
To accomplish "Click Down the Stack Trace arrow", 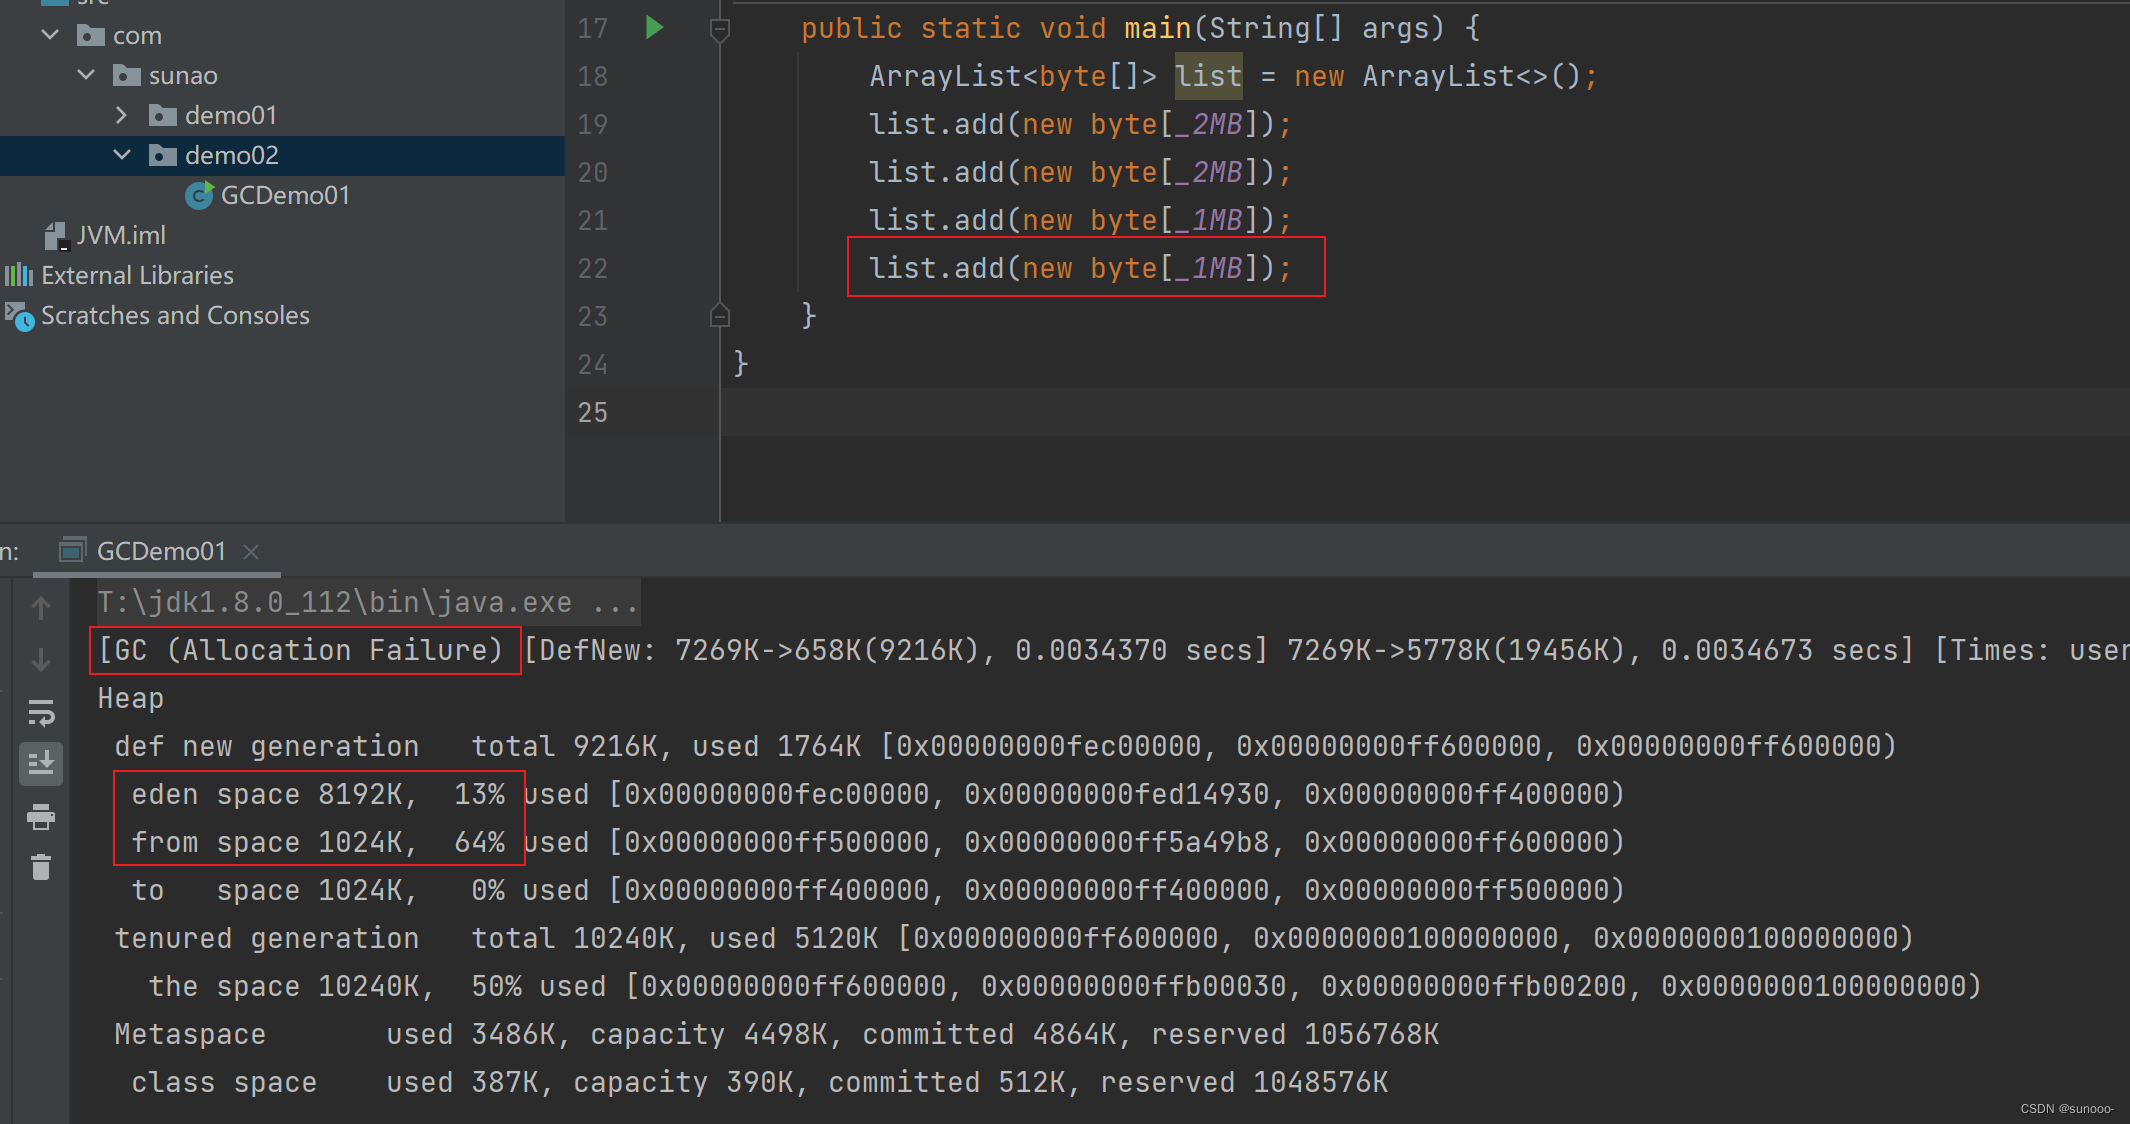I will tap(41, 659).
